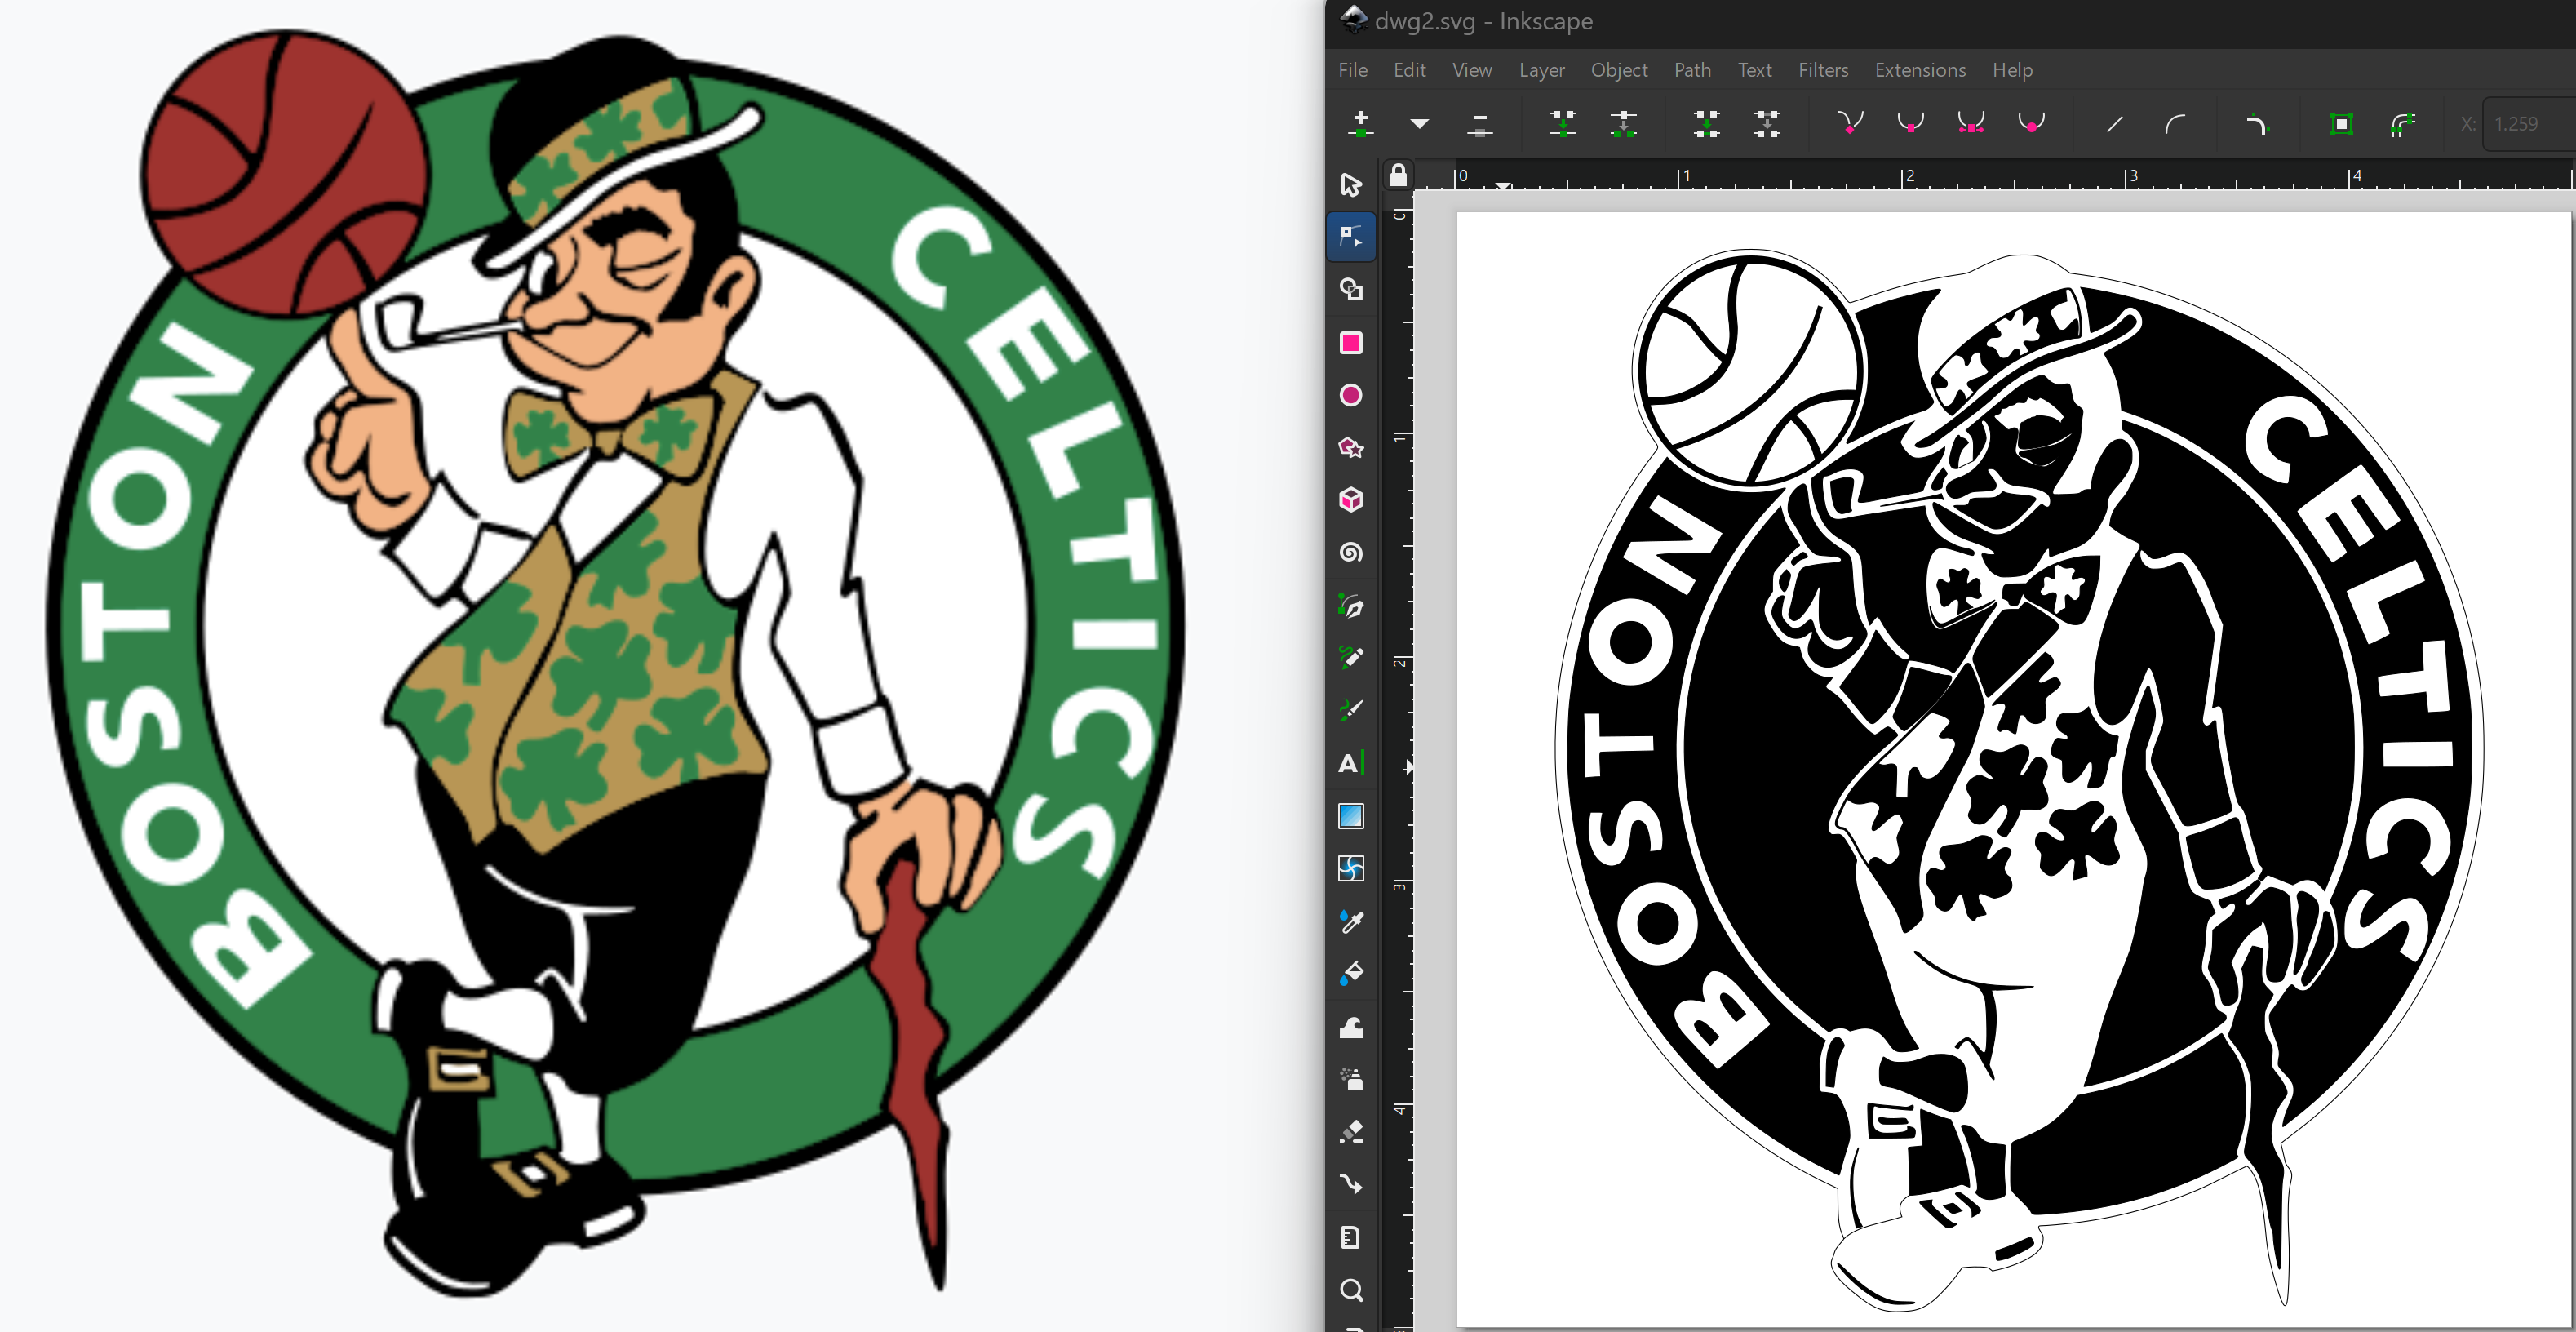The height and width of the screenshot is (1332, 2576).
Task: Click Delete selected nodes button
Action: click(x=1480, y=124)
